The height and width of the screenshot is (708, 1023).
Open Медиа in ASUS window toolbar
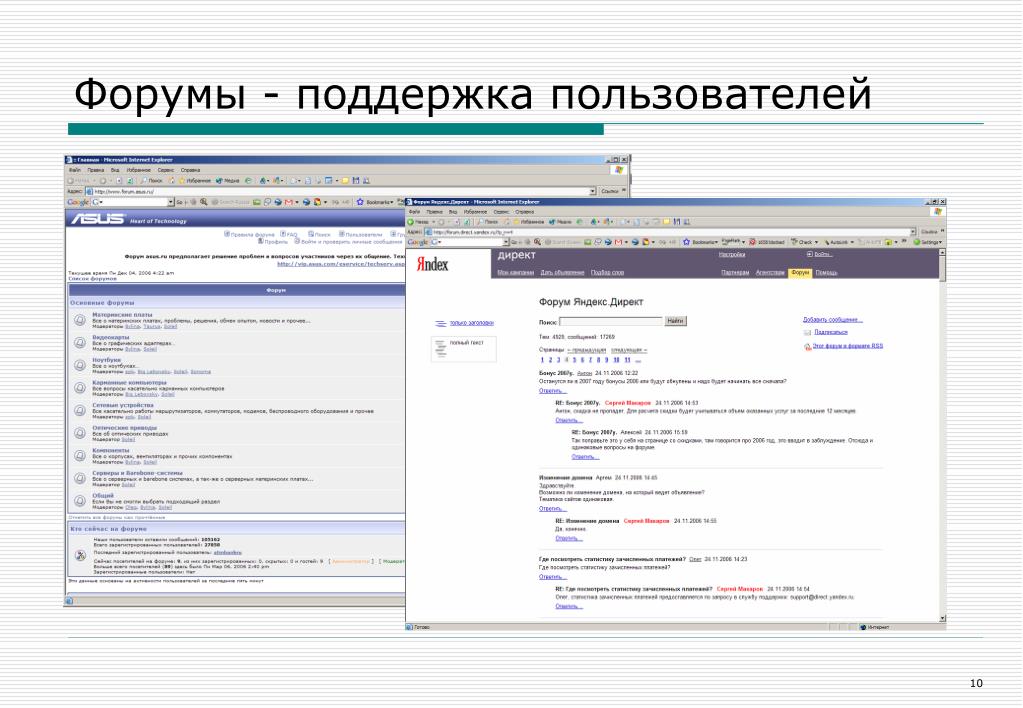pyautogui.click(x=227, y=180)
